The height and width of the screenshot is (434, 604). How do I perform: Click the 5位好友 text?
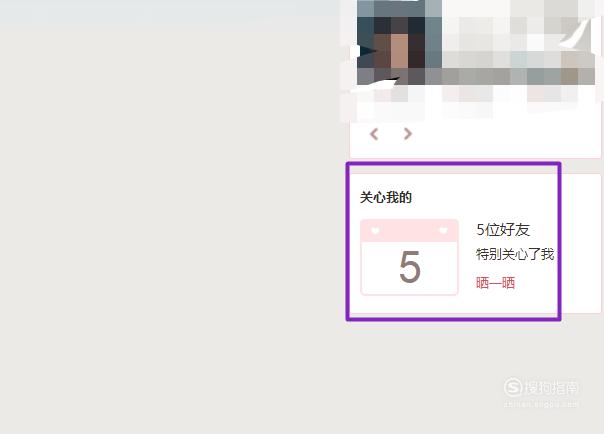pos(503,230)
